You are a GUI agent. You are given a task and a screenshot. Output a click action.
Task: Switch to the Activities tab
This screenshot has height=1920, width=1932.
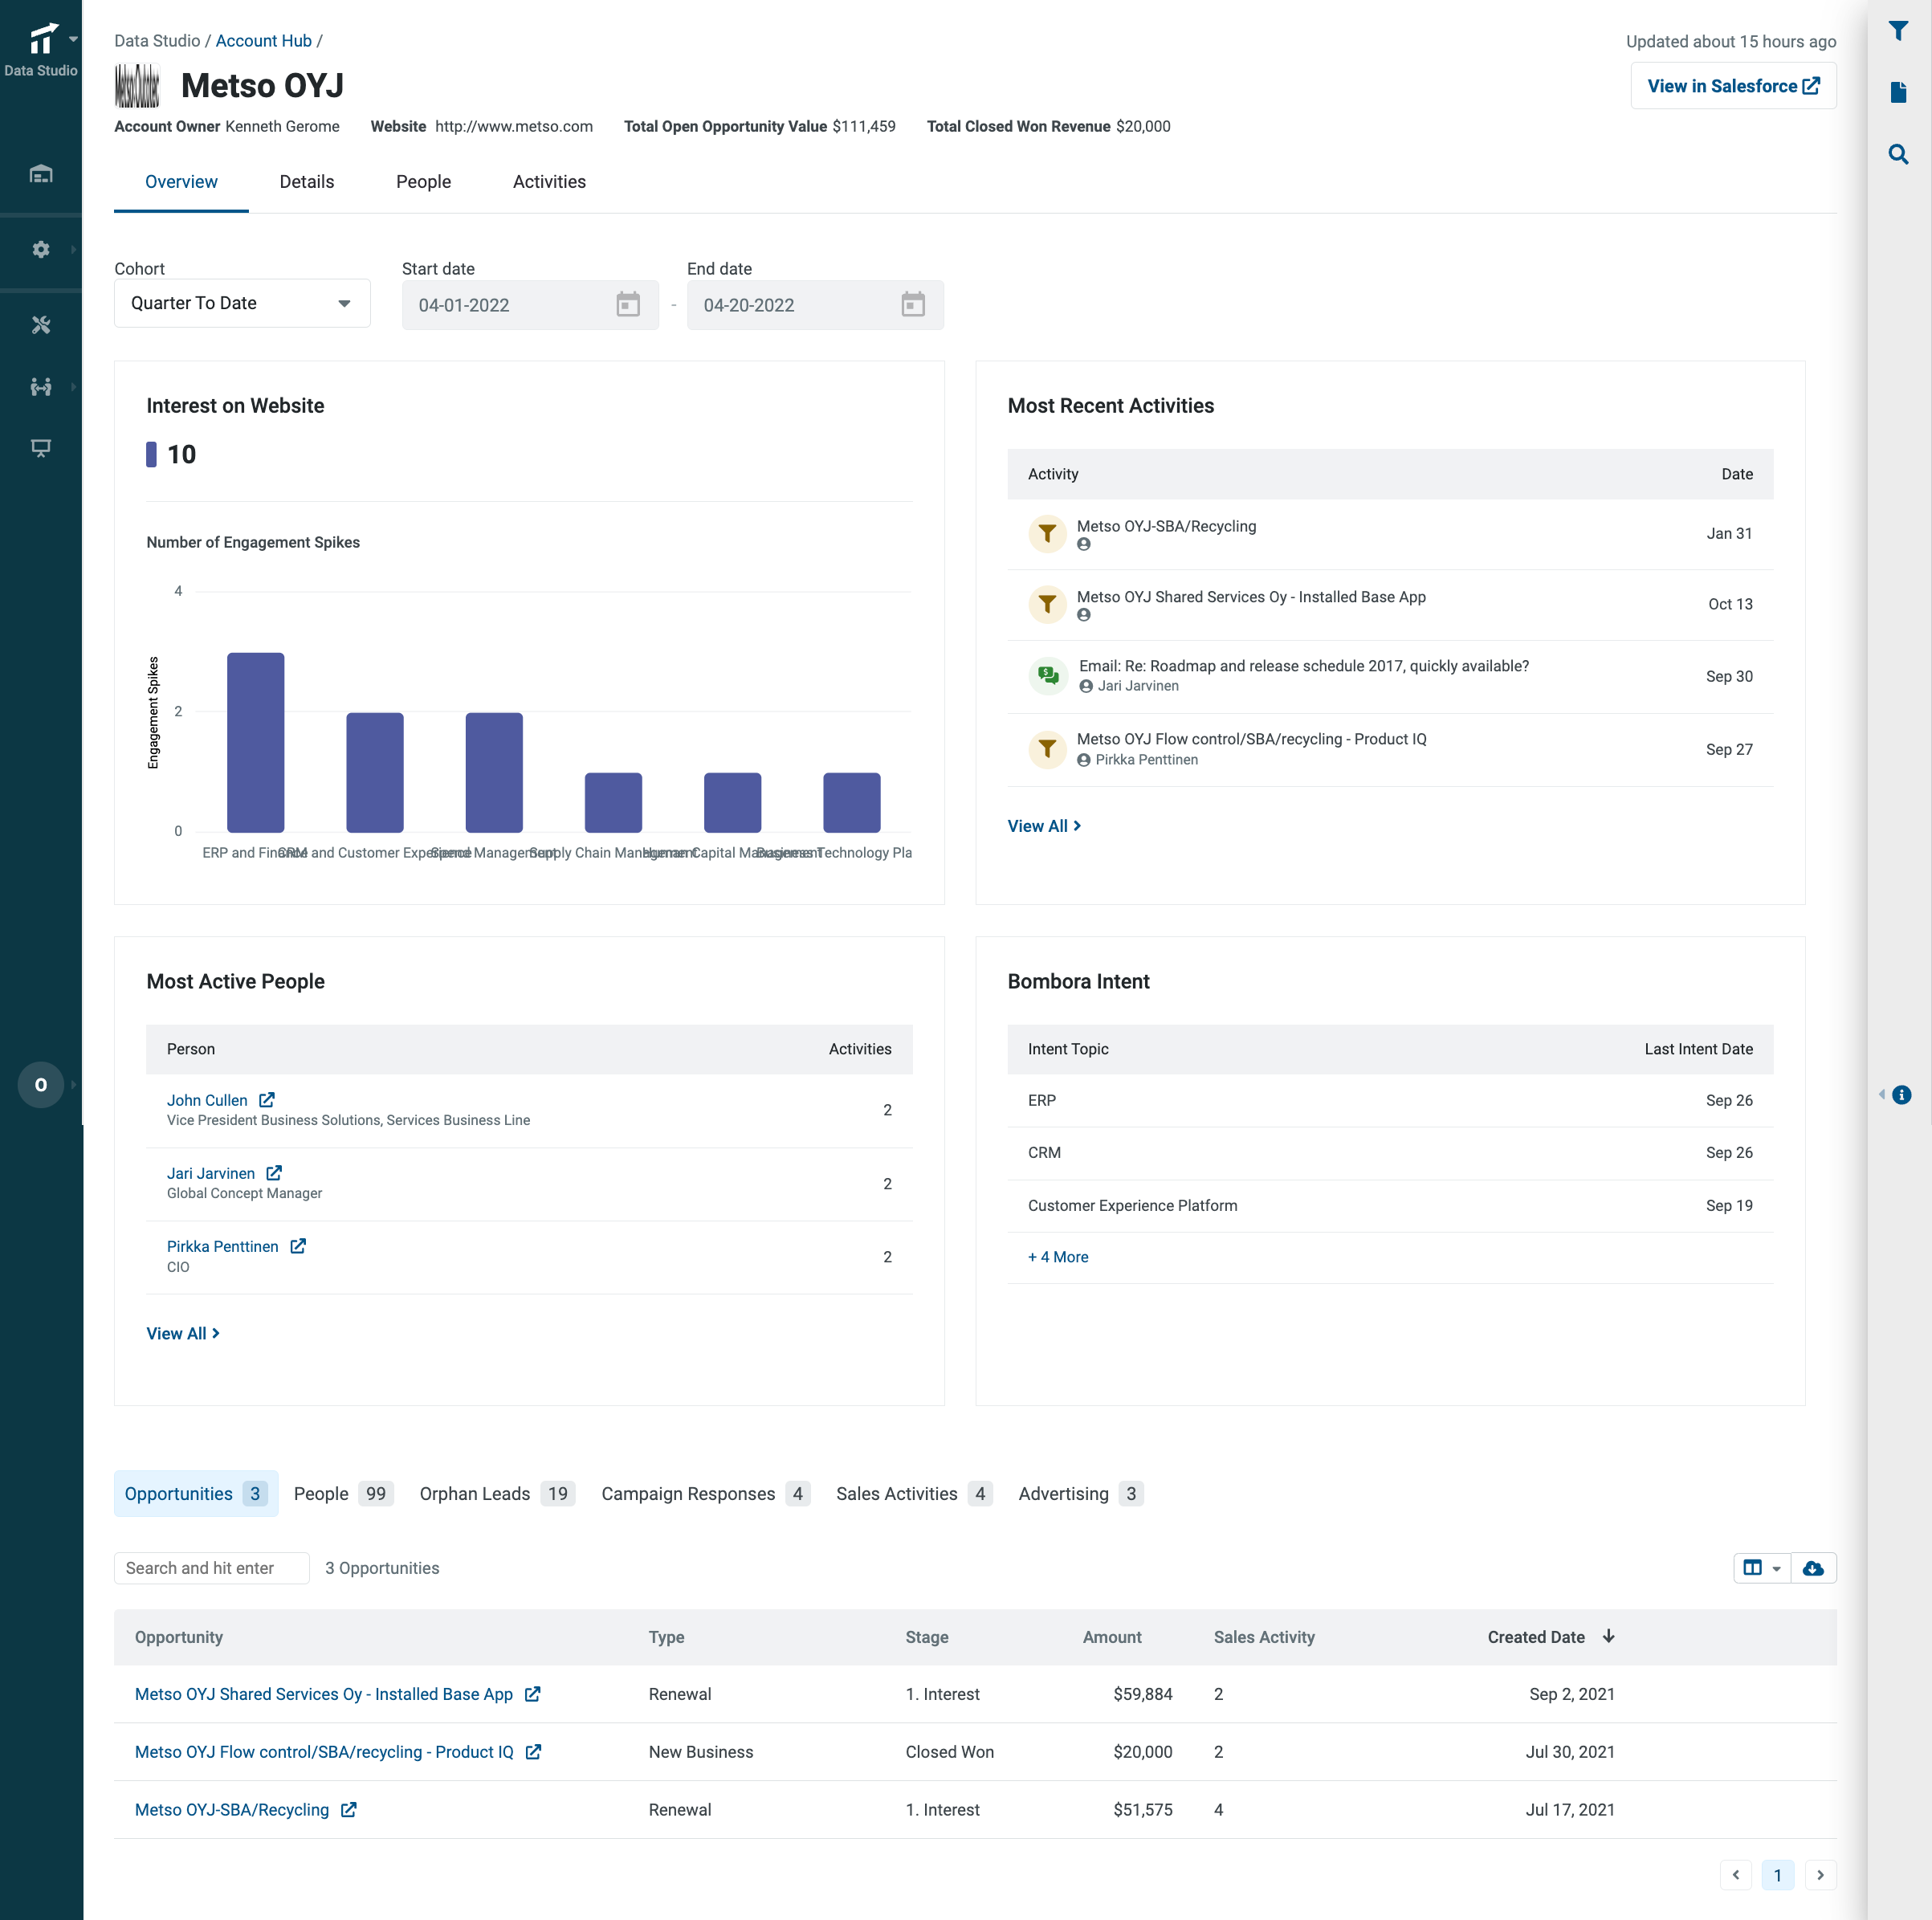[x=549, y=182]
